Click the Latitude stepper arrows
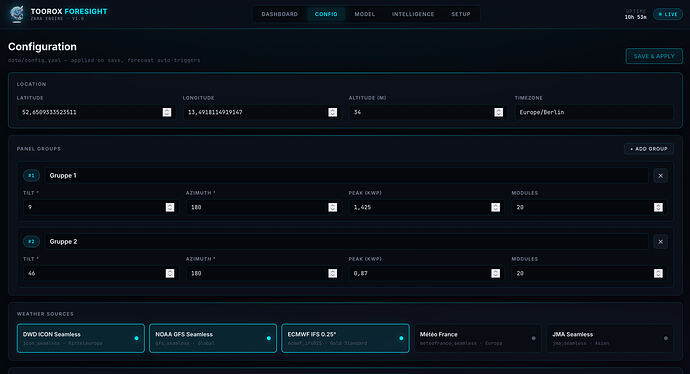 click(167, 112)
